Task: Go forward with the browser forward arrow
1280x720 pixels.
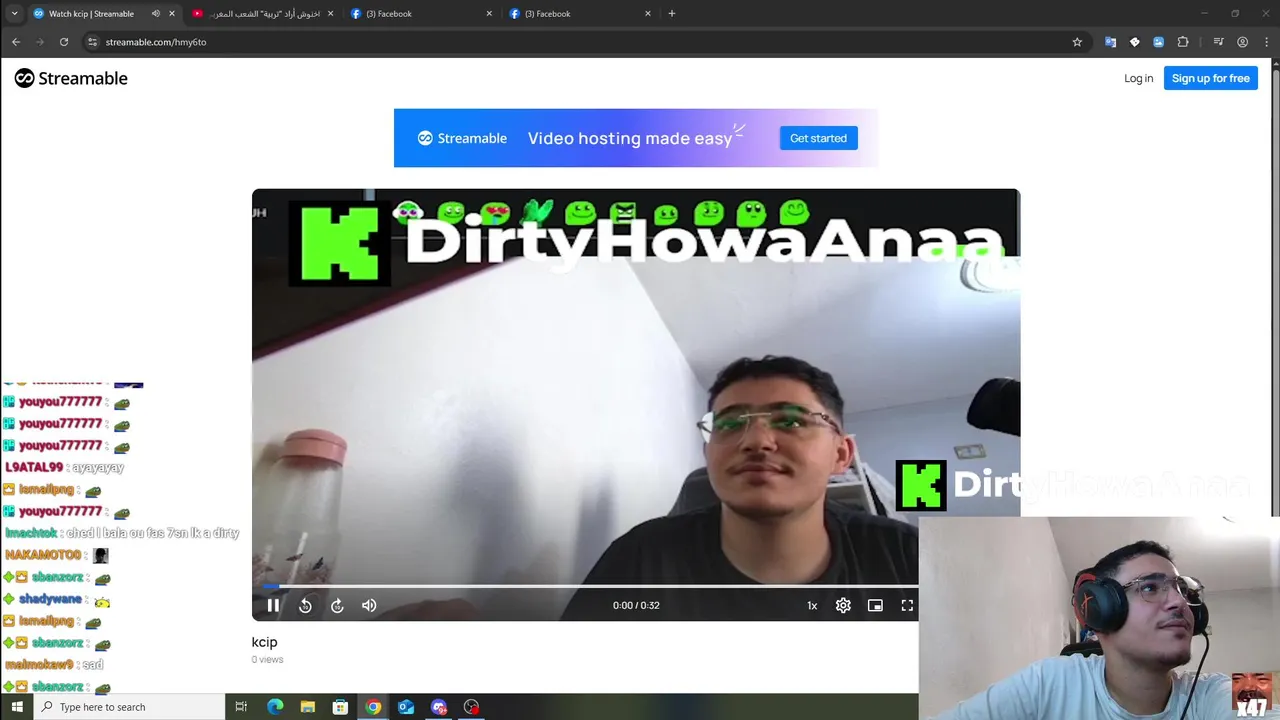Action: coord(40,42)
